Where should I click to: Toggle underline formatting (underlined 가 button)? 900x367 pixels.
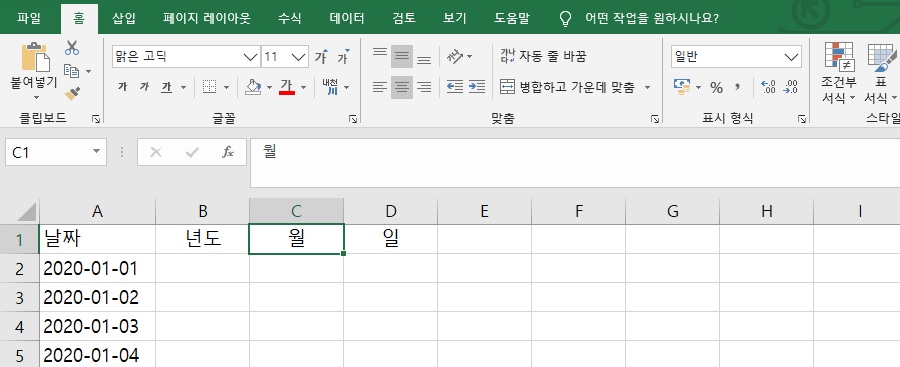166,87
